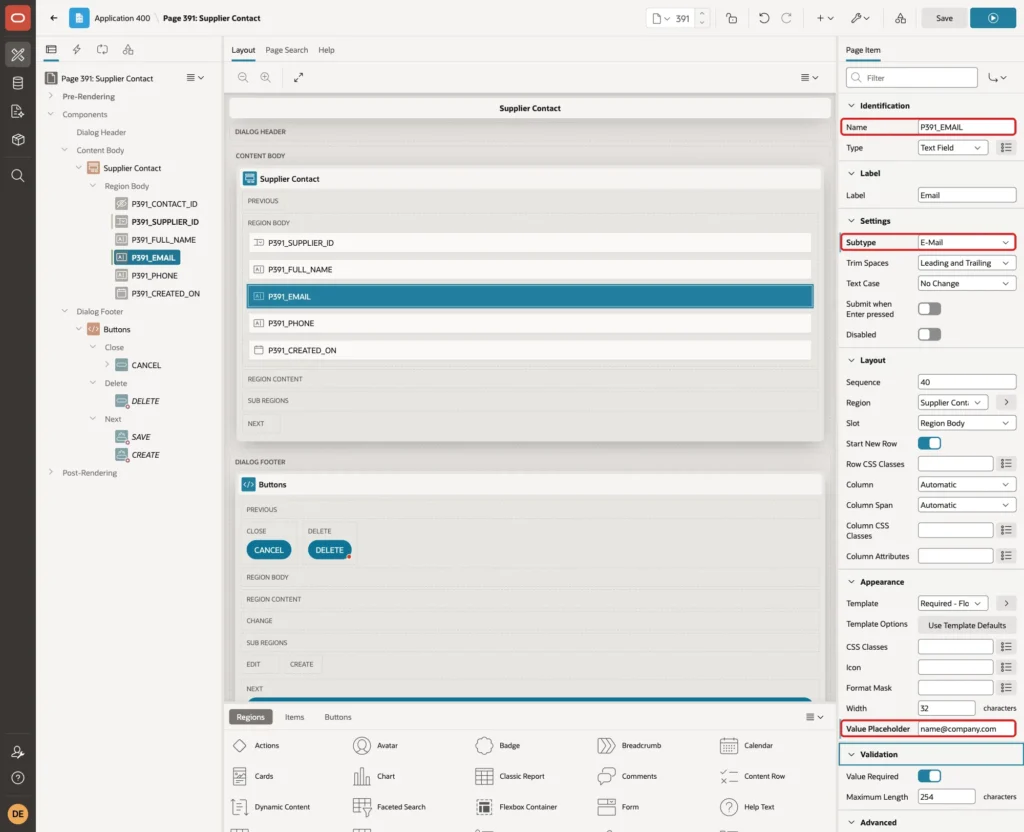Click Save and Run Page button
The height and width of the screenshot is (832, 1024).
[x=993, y=18]
